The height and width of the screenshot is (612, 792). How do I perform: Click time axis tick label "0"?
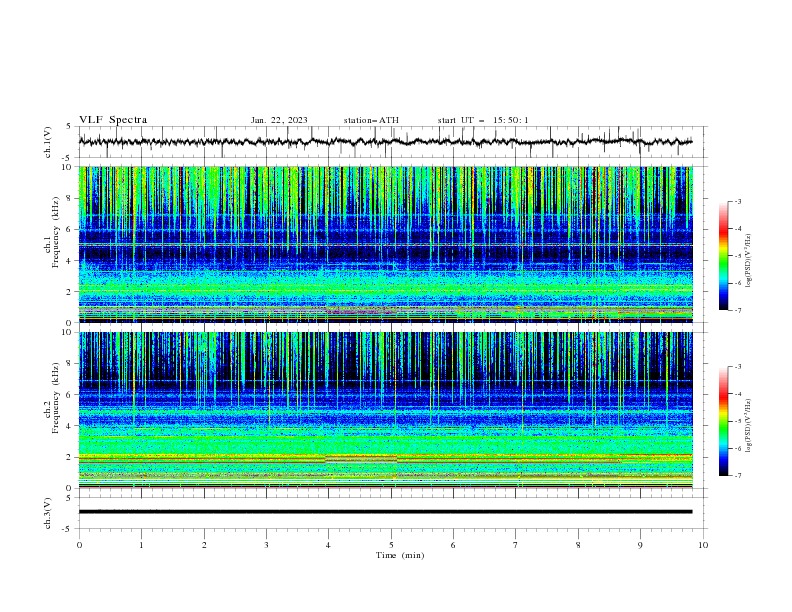(x=79, y=545)
